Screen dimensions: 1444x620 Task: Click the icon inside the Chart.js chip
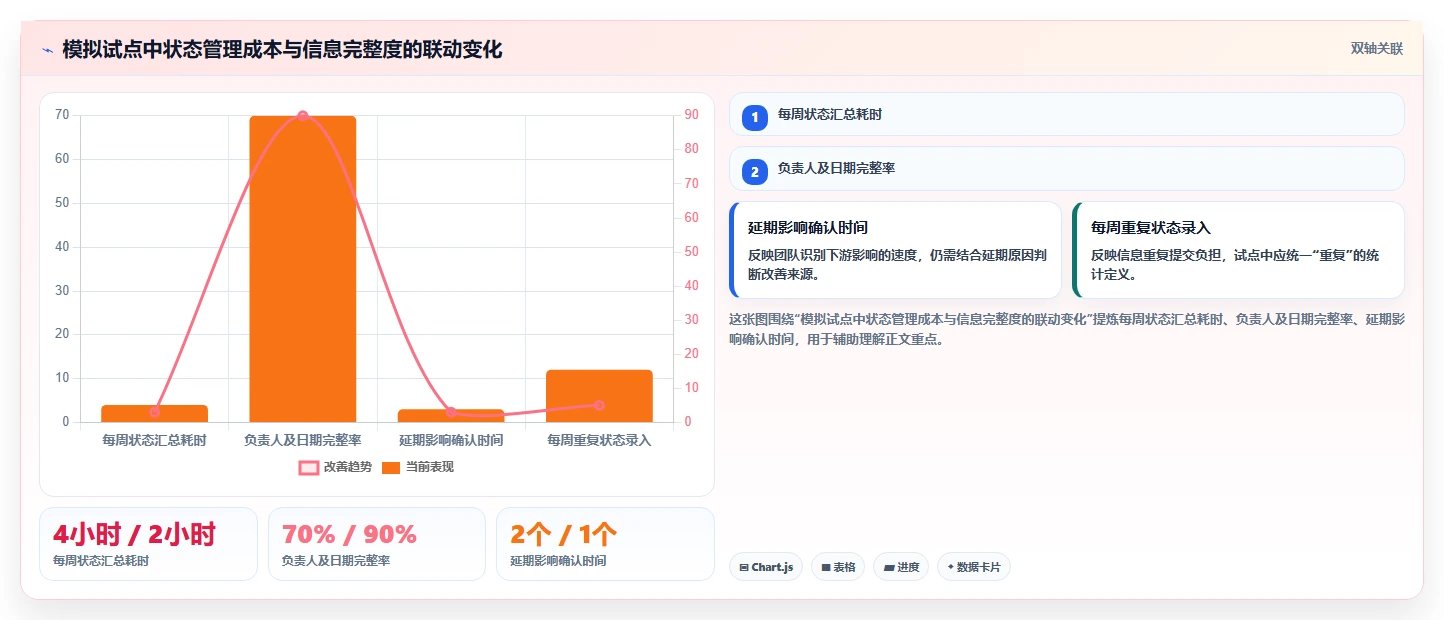click(744, 568)
